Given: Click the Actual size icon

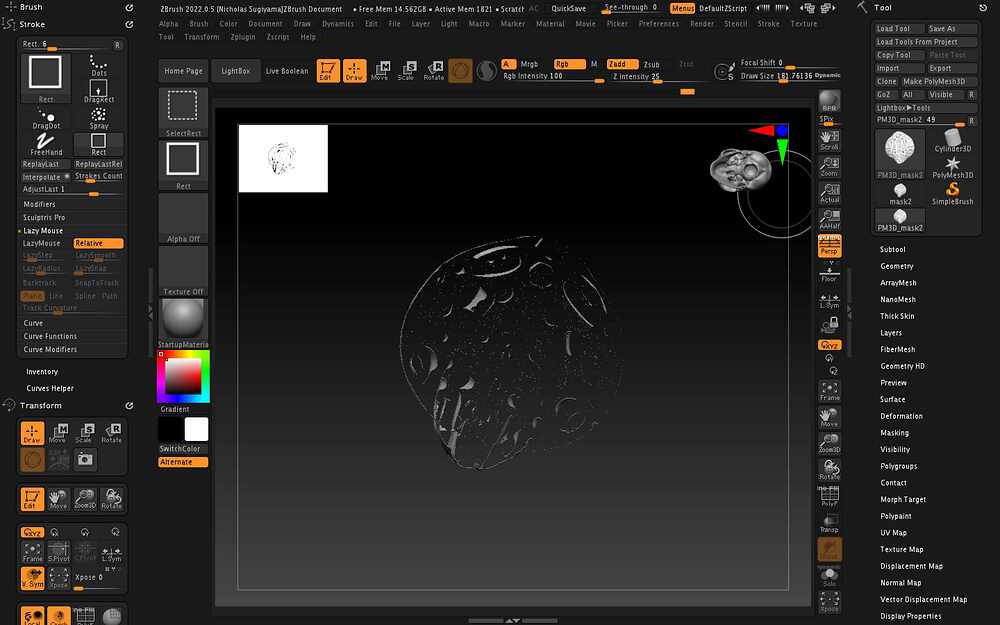Looking at the screenshot, I should tap(829, 193).
